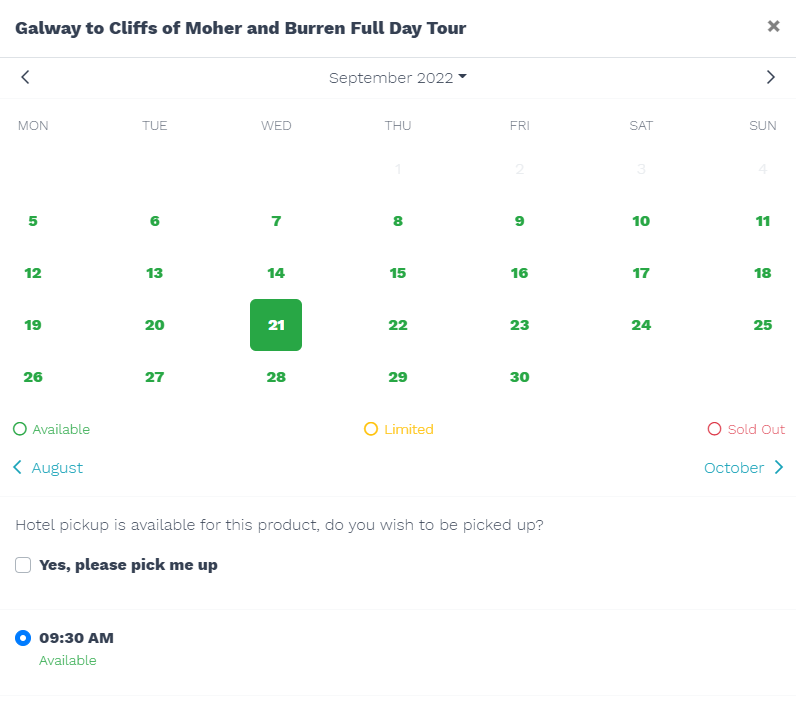Open the August month link
The height and width of the screenshot is (701, 796).
[57, 468]
